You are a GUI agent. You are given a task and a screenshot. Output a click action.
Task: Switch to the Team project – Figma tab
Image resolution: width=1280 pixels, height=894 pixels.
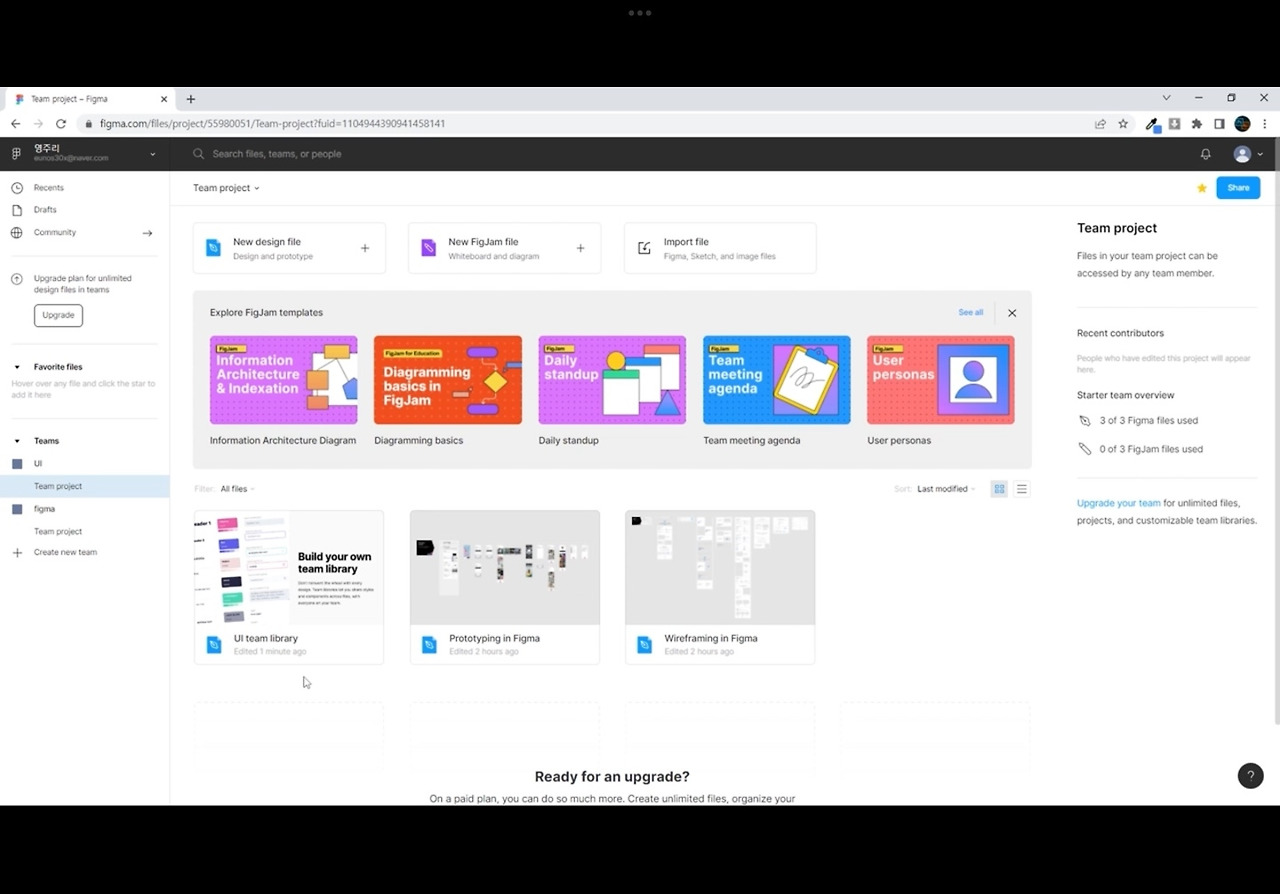(90, 99)
